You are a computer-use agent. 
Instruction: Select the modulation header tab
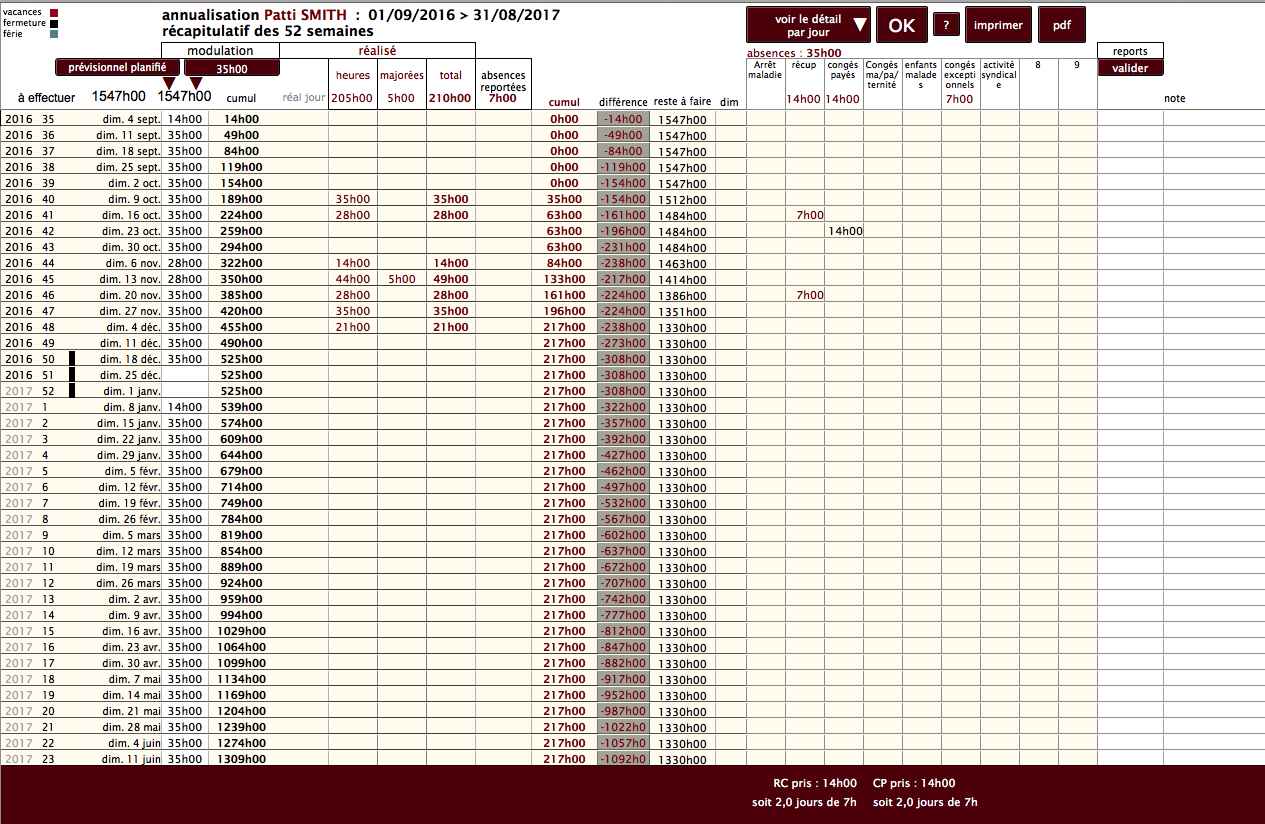(220, 50)
